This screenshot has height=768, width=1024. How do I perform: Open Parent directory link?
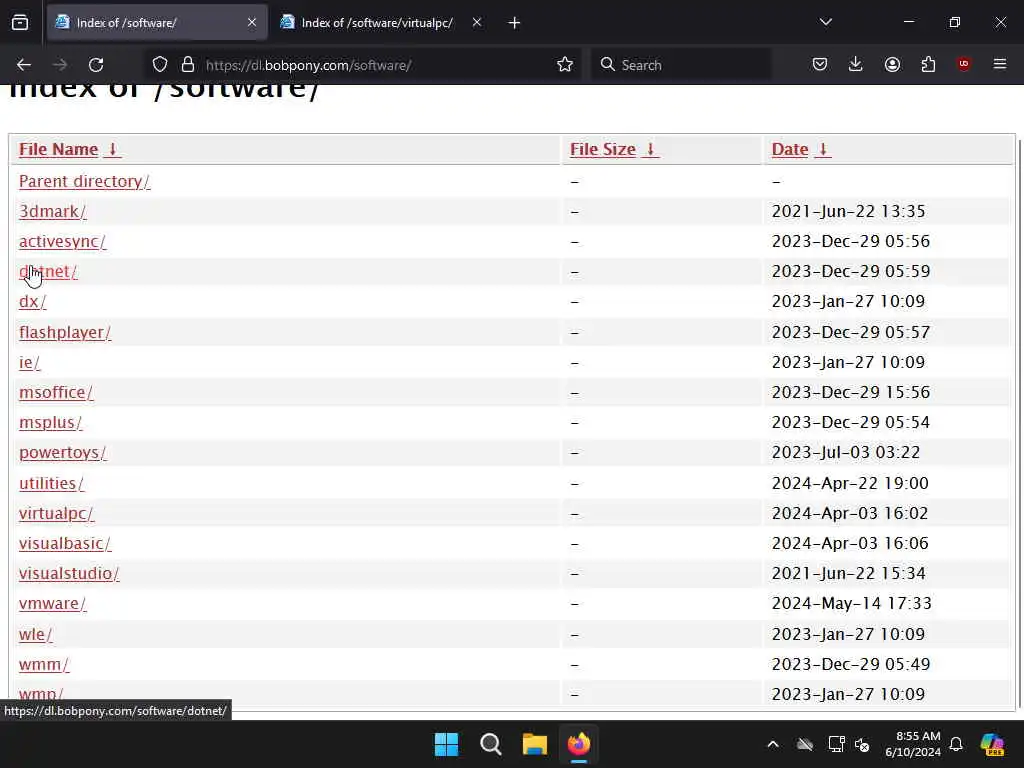pyautogui.click(x=84, y=182)
